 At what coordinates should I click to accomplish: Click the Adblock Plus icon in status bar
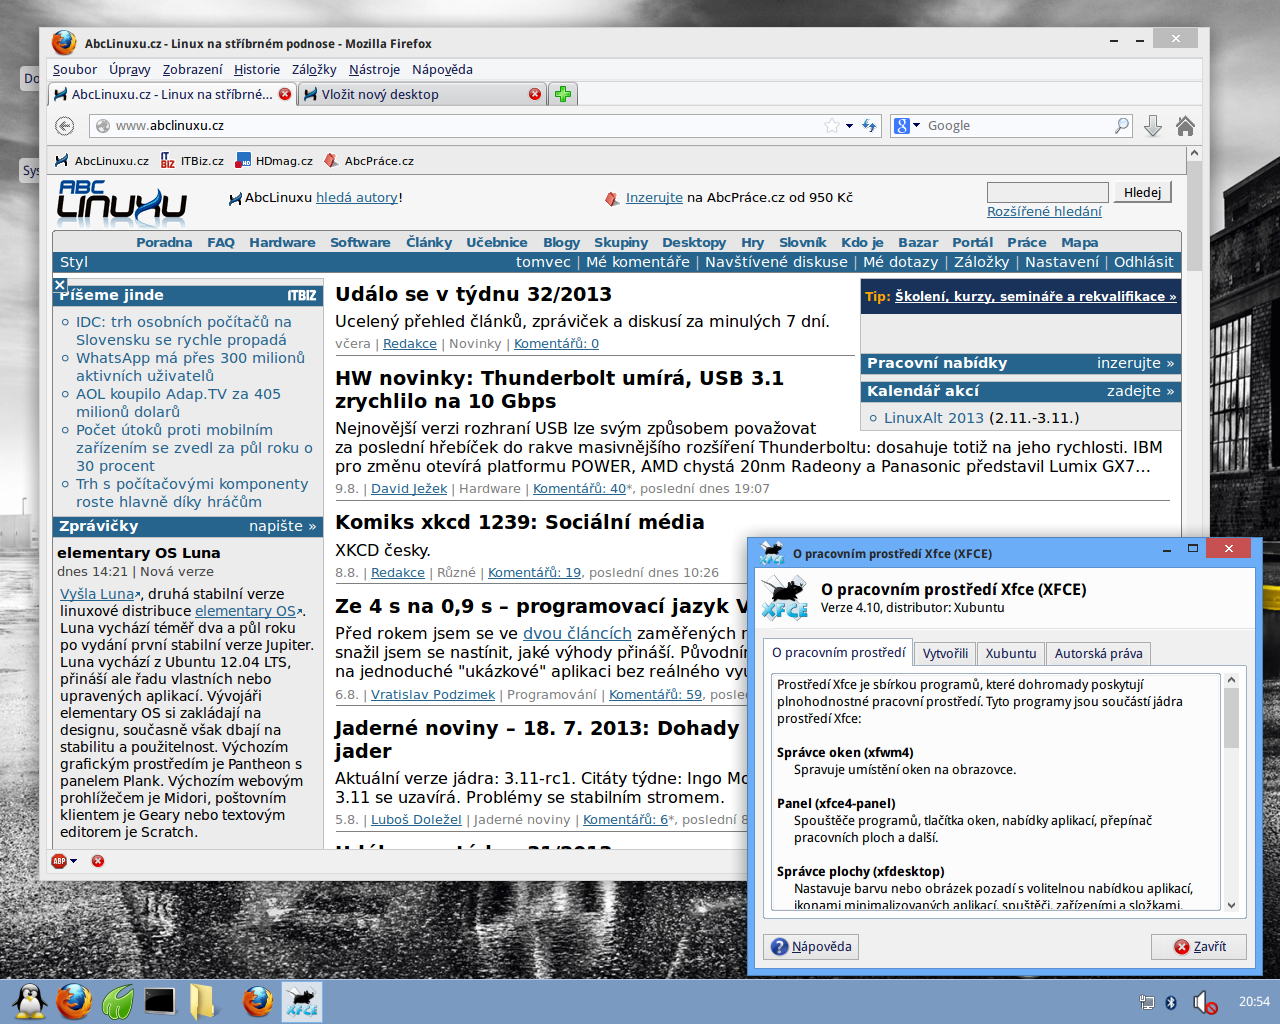[x=59, y=861]
